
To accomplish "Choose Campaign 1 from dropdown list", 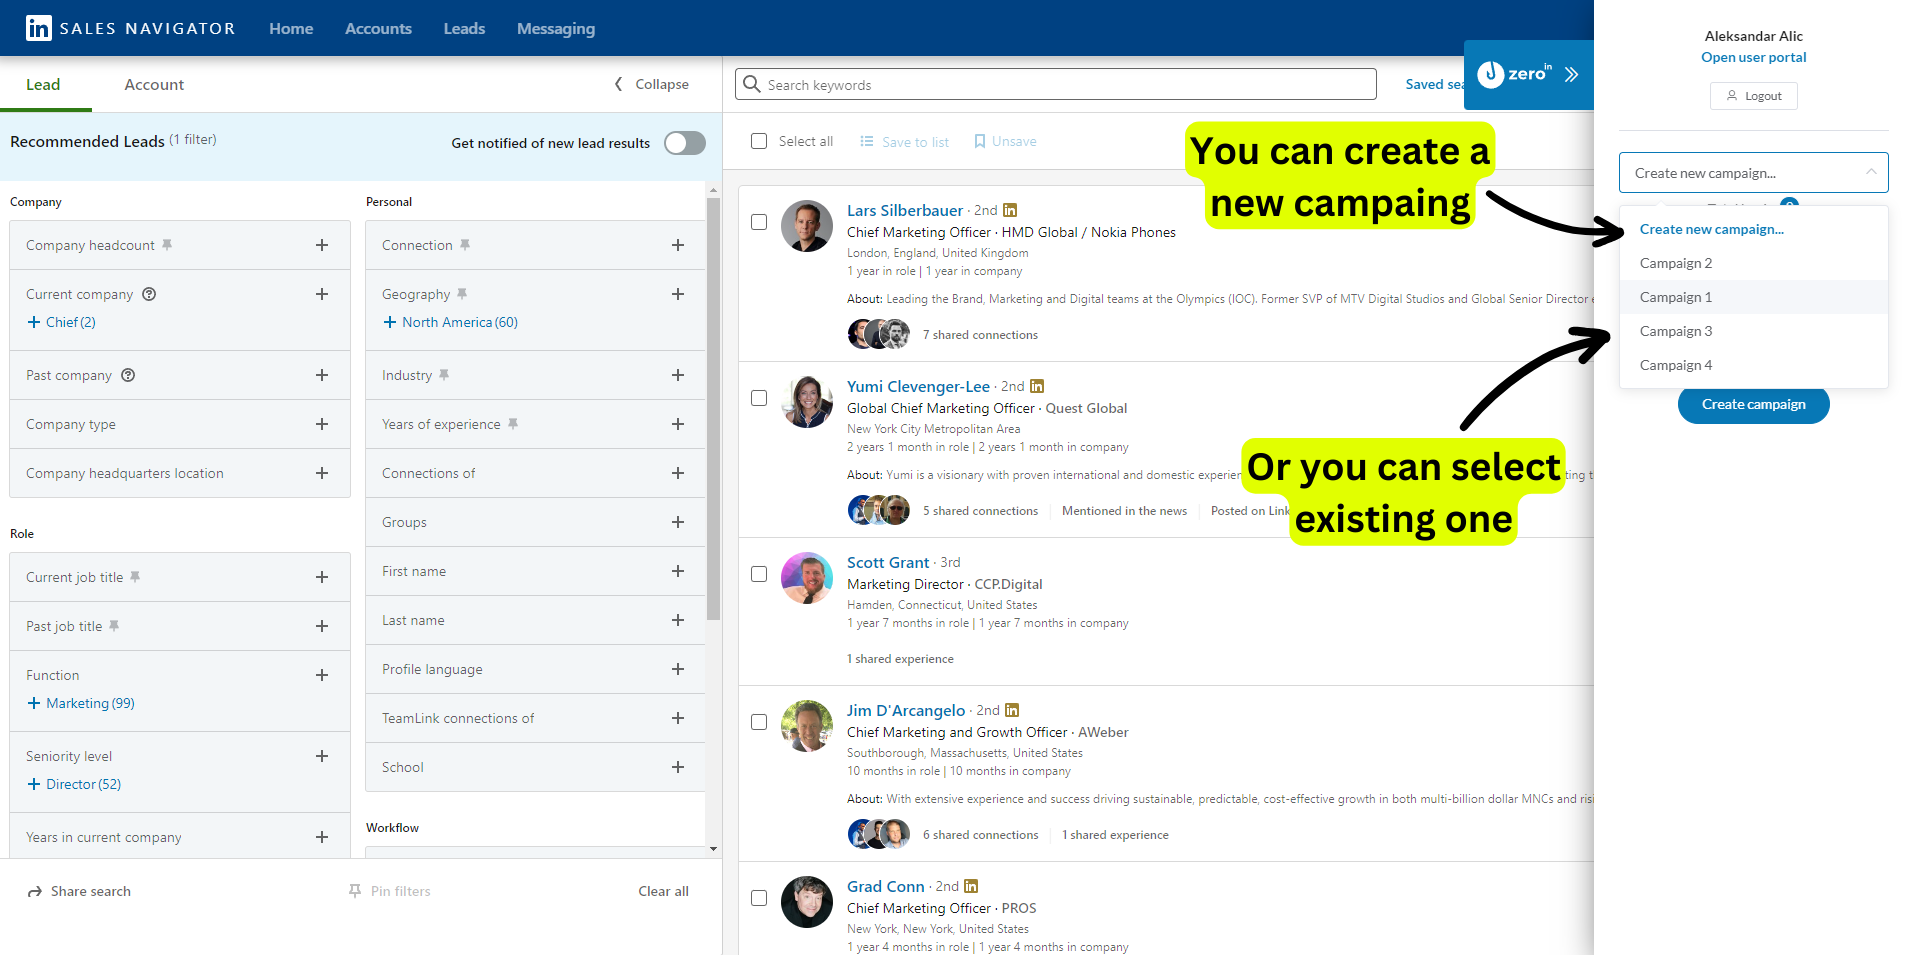I will click(x=1753, y=297).
